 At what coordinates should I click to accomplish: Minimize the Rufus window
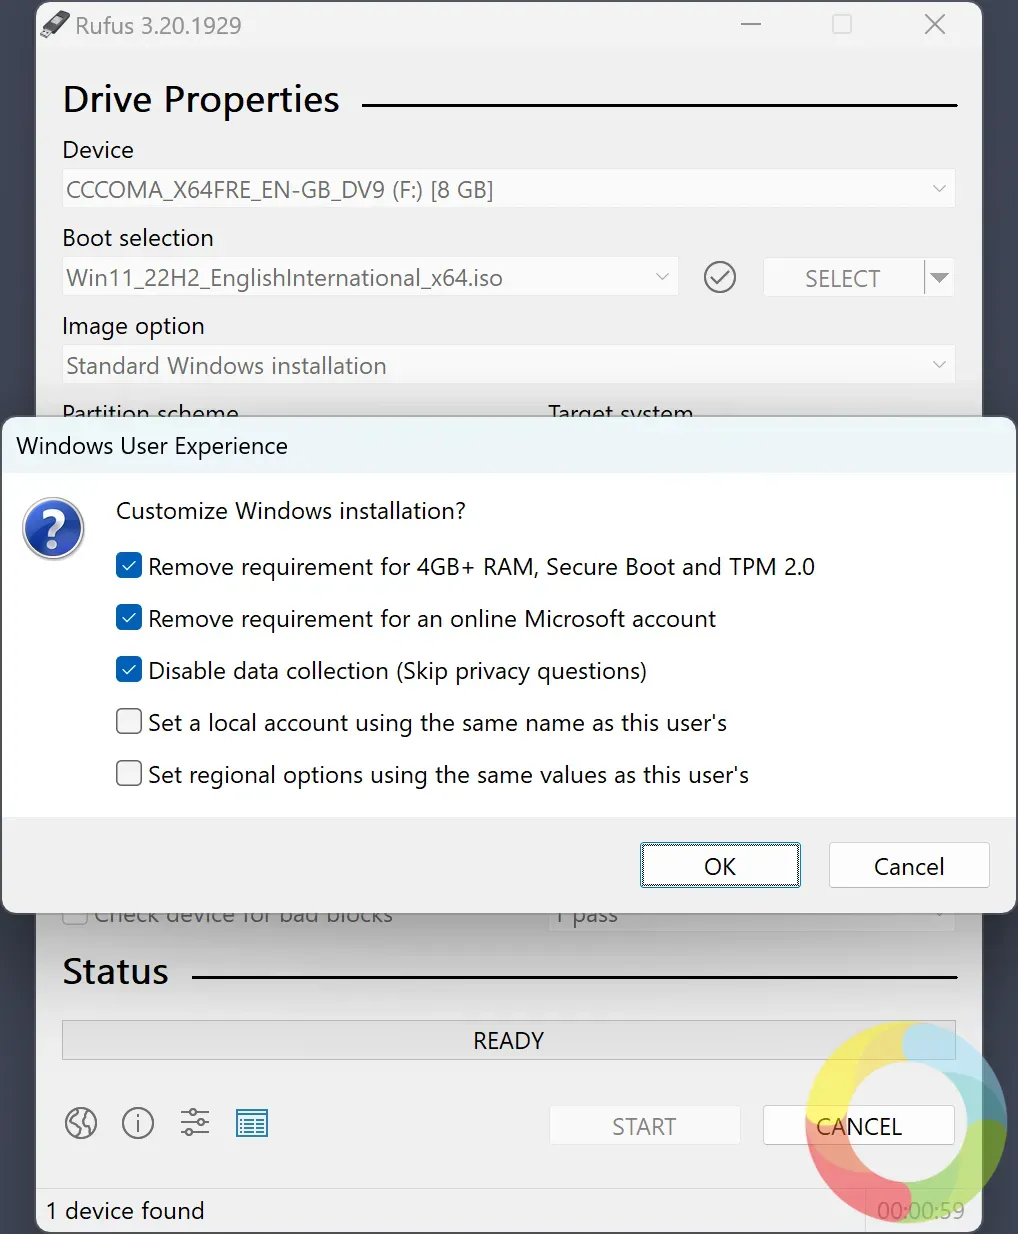[751, 24]
